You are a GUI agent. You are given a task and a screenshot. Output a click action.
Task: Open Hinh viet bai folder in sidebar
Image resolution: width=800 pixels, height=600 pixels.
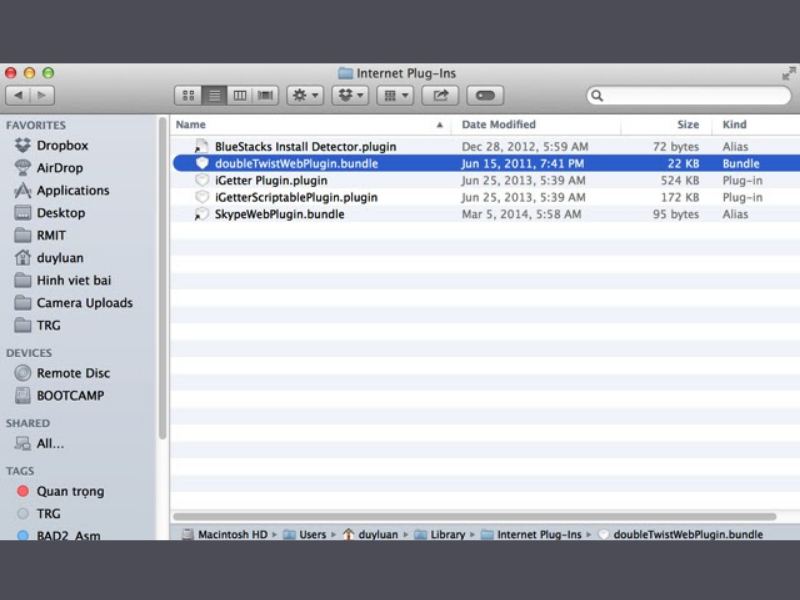click(73, 280)
